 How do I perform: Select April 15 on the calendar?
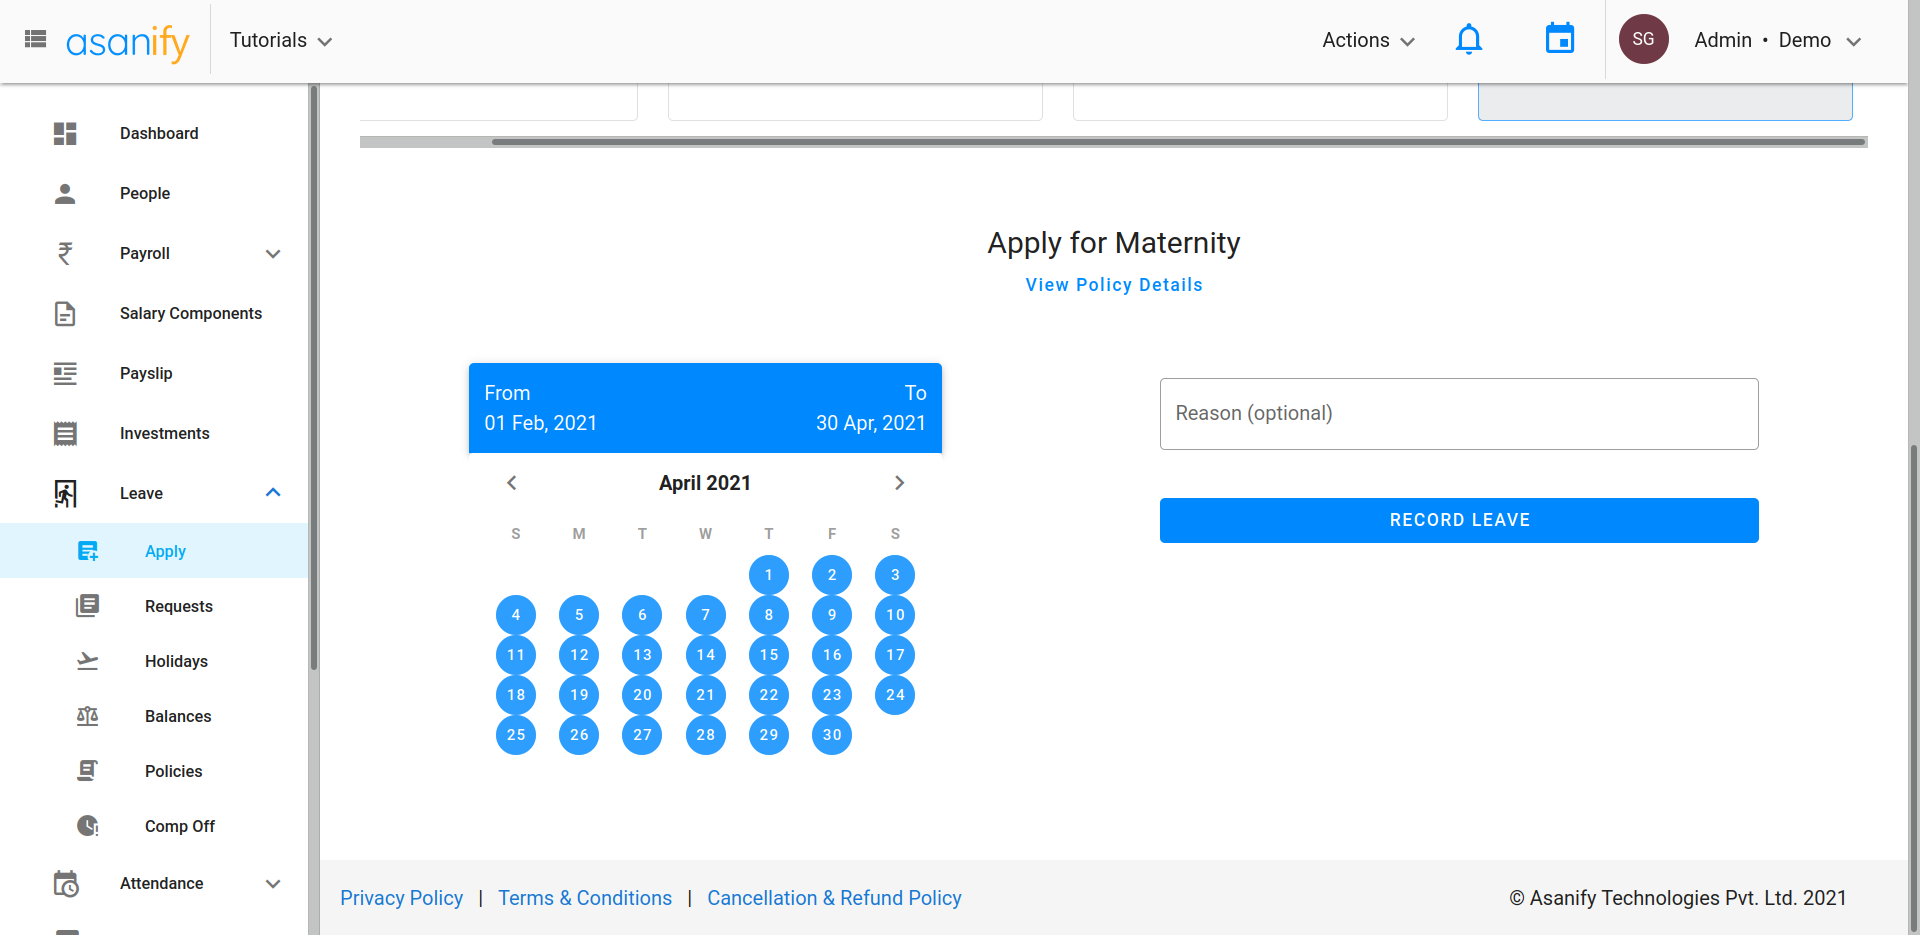[x=768, y=655]
